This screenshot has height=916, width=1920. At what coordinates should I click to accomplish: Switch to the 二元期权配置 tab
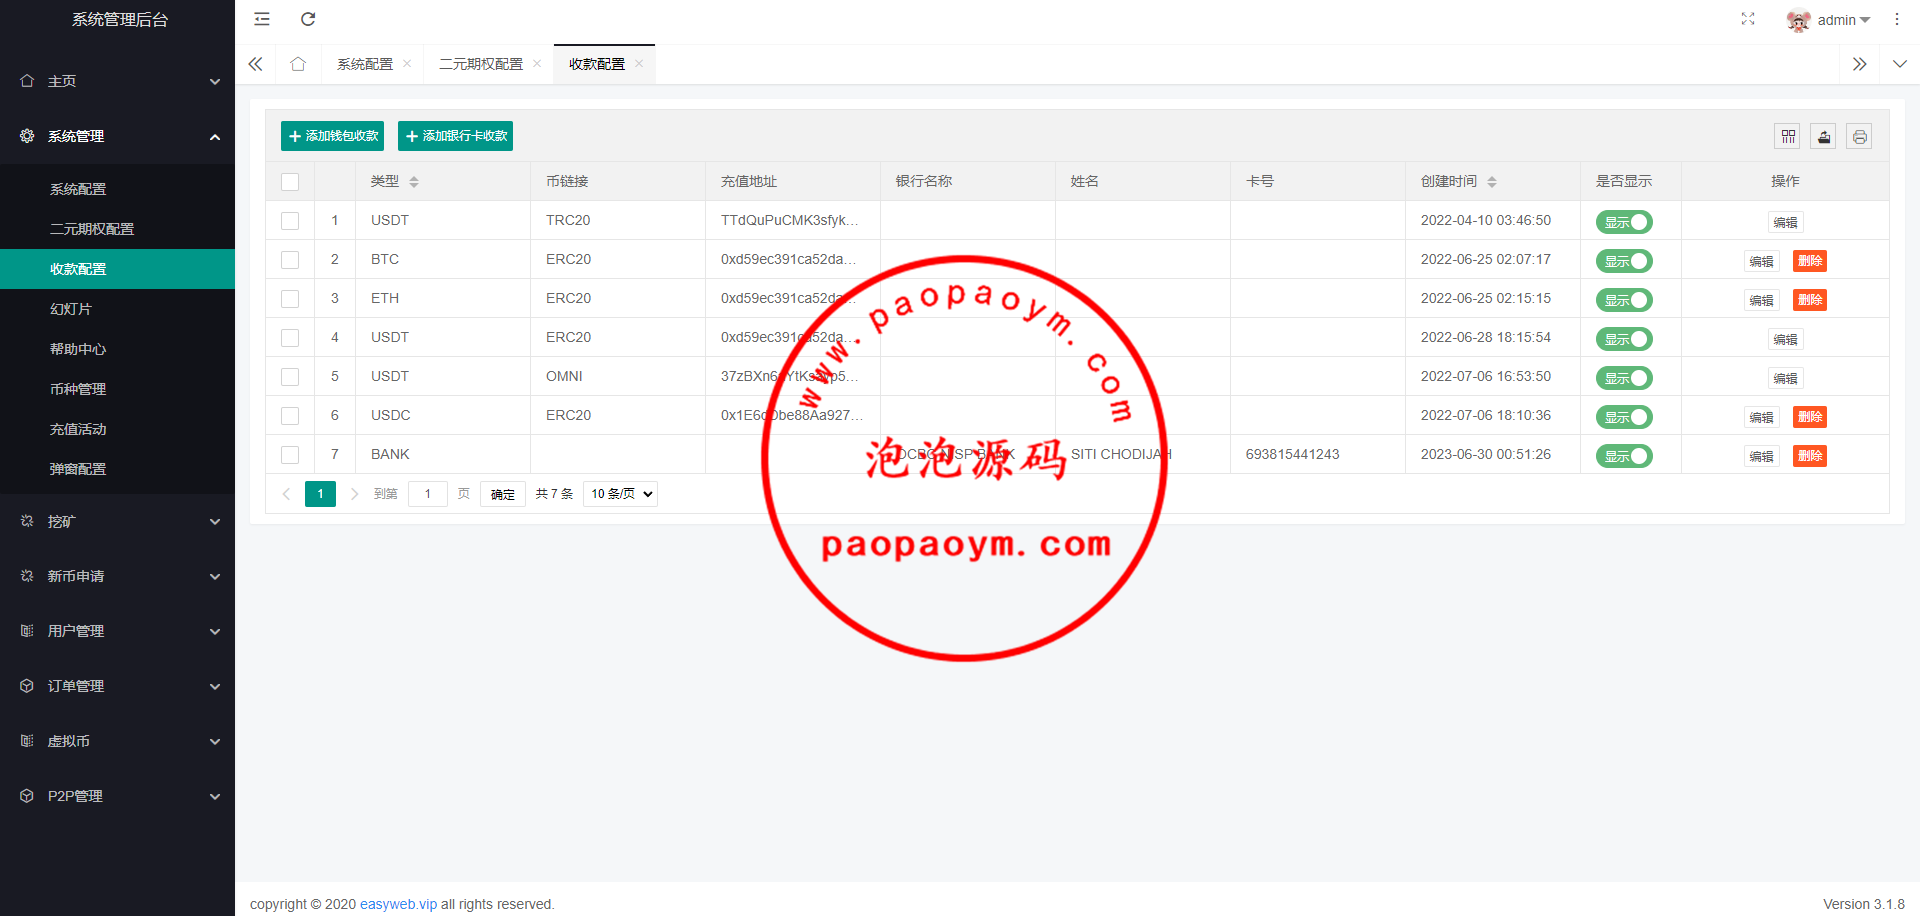pyautogui.click(x=481, y=64)
